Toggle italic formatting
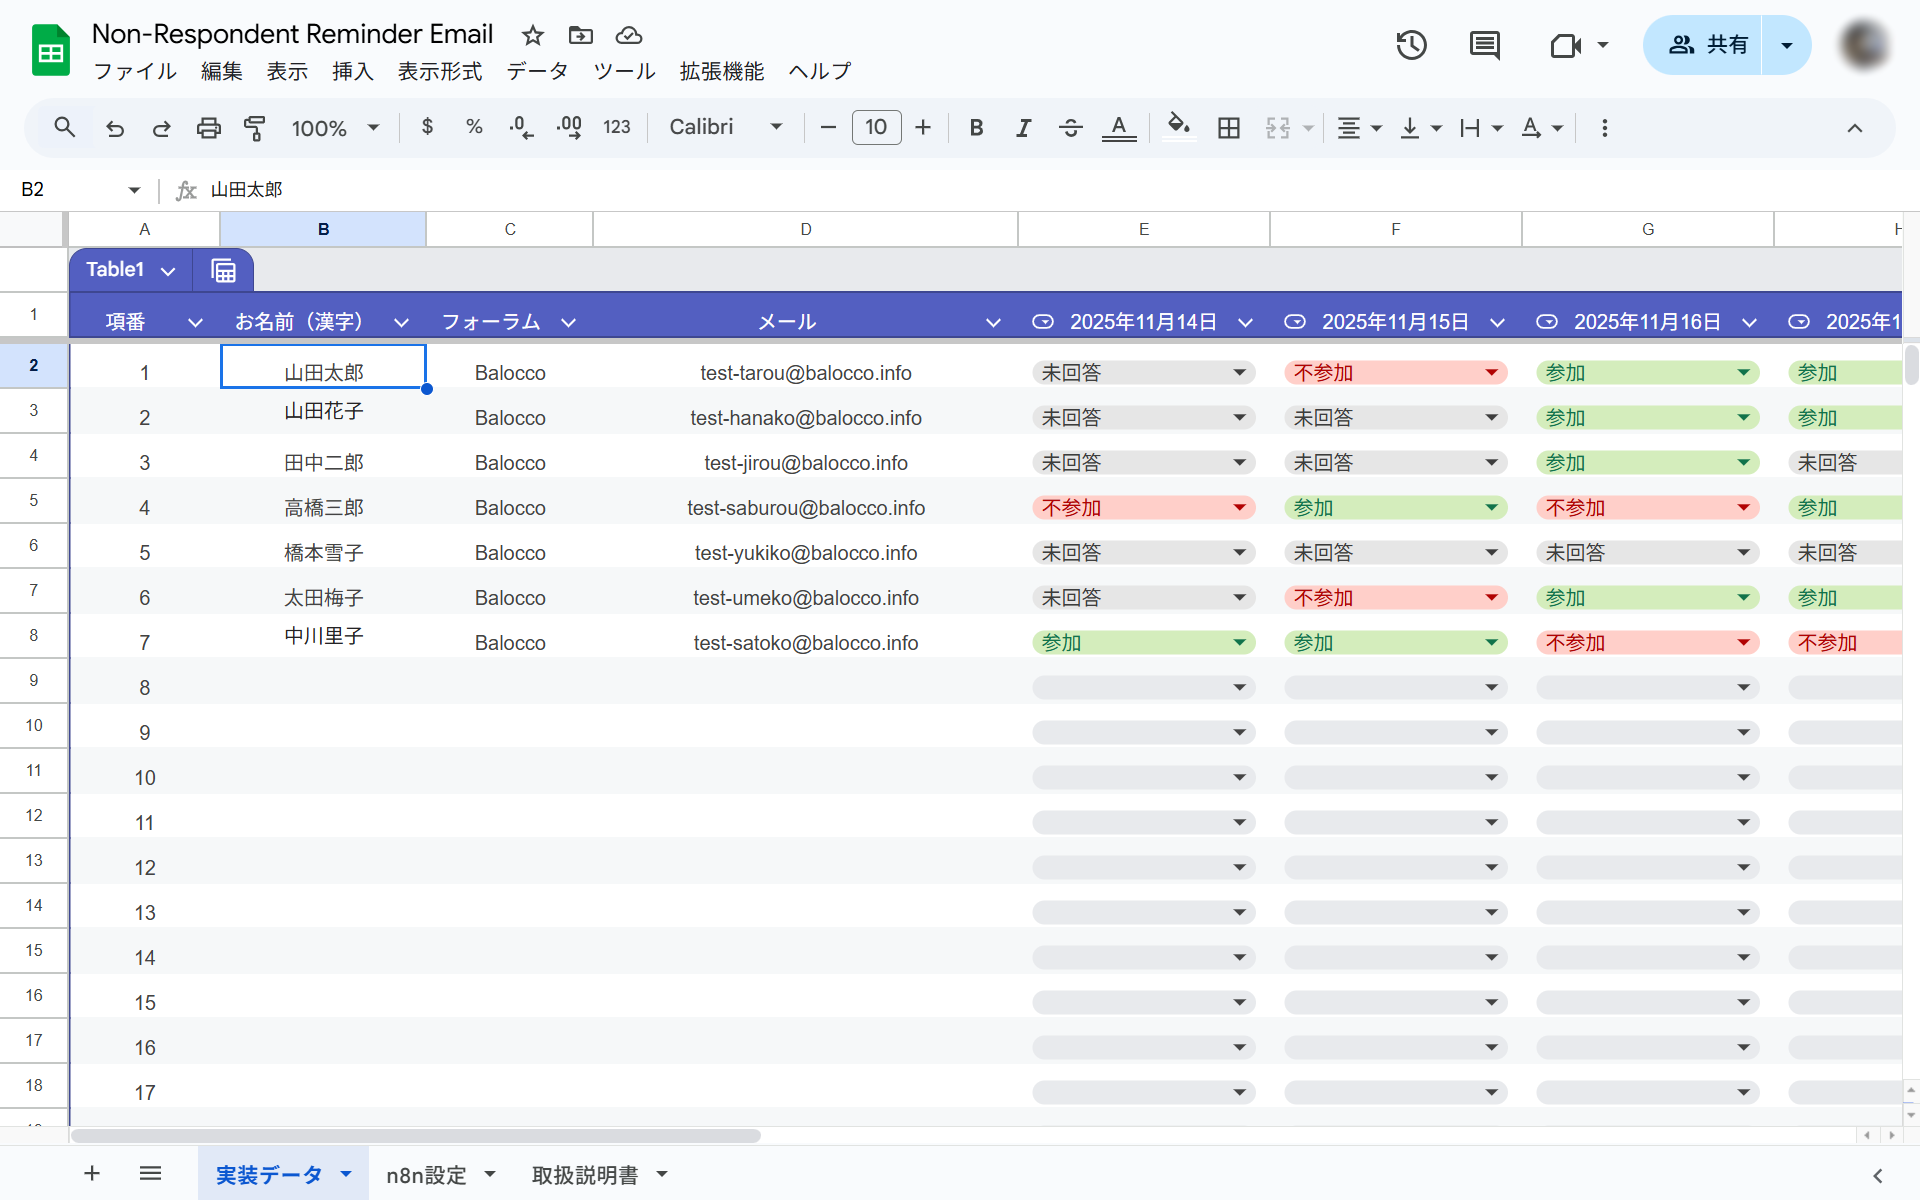 pos(1023,128)
